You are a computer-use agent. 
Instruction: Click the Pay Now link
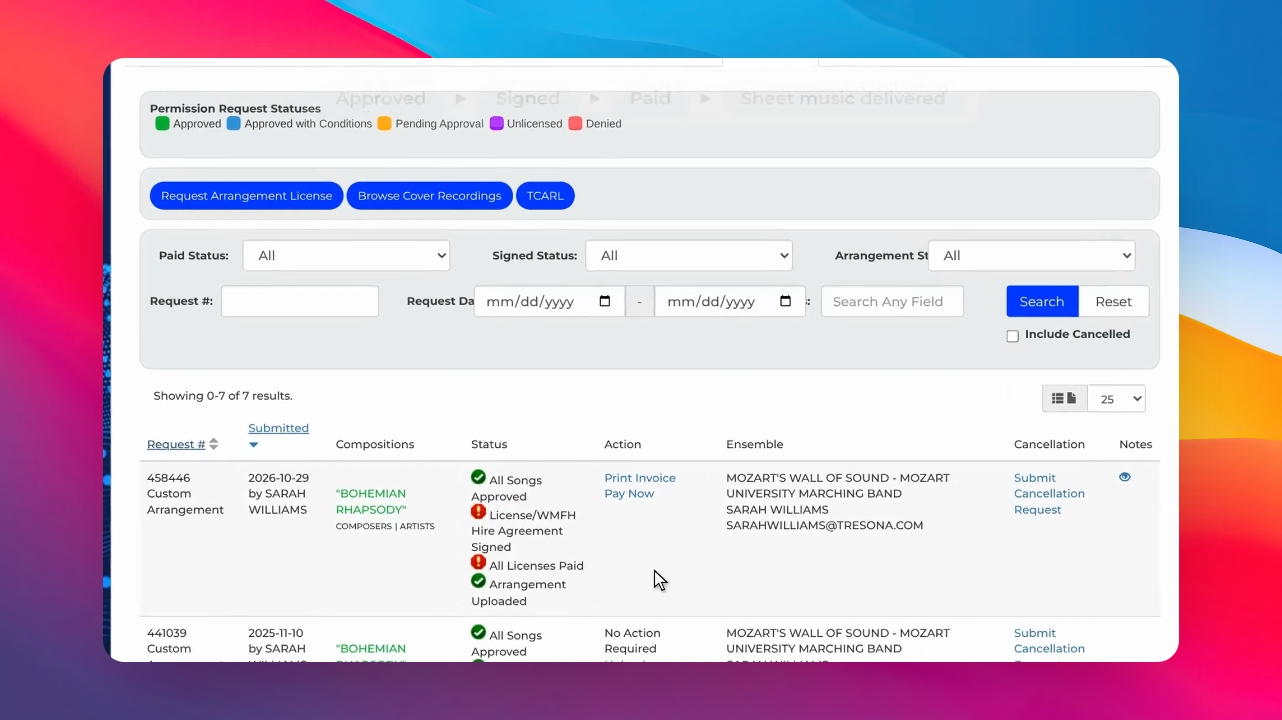click(629, 494)
